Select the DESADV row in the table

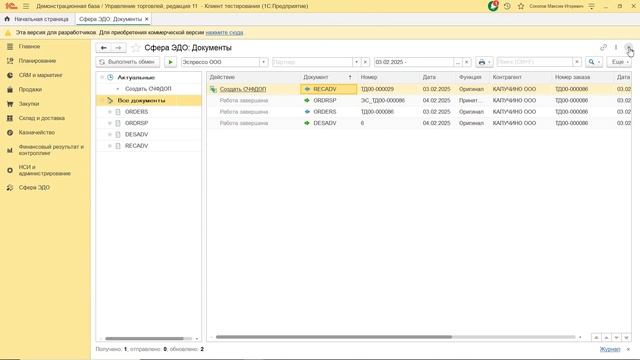tap(419, 123)
